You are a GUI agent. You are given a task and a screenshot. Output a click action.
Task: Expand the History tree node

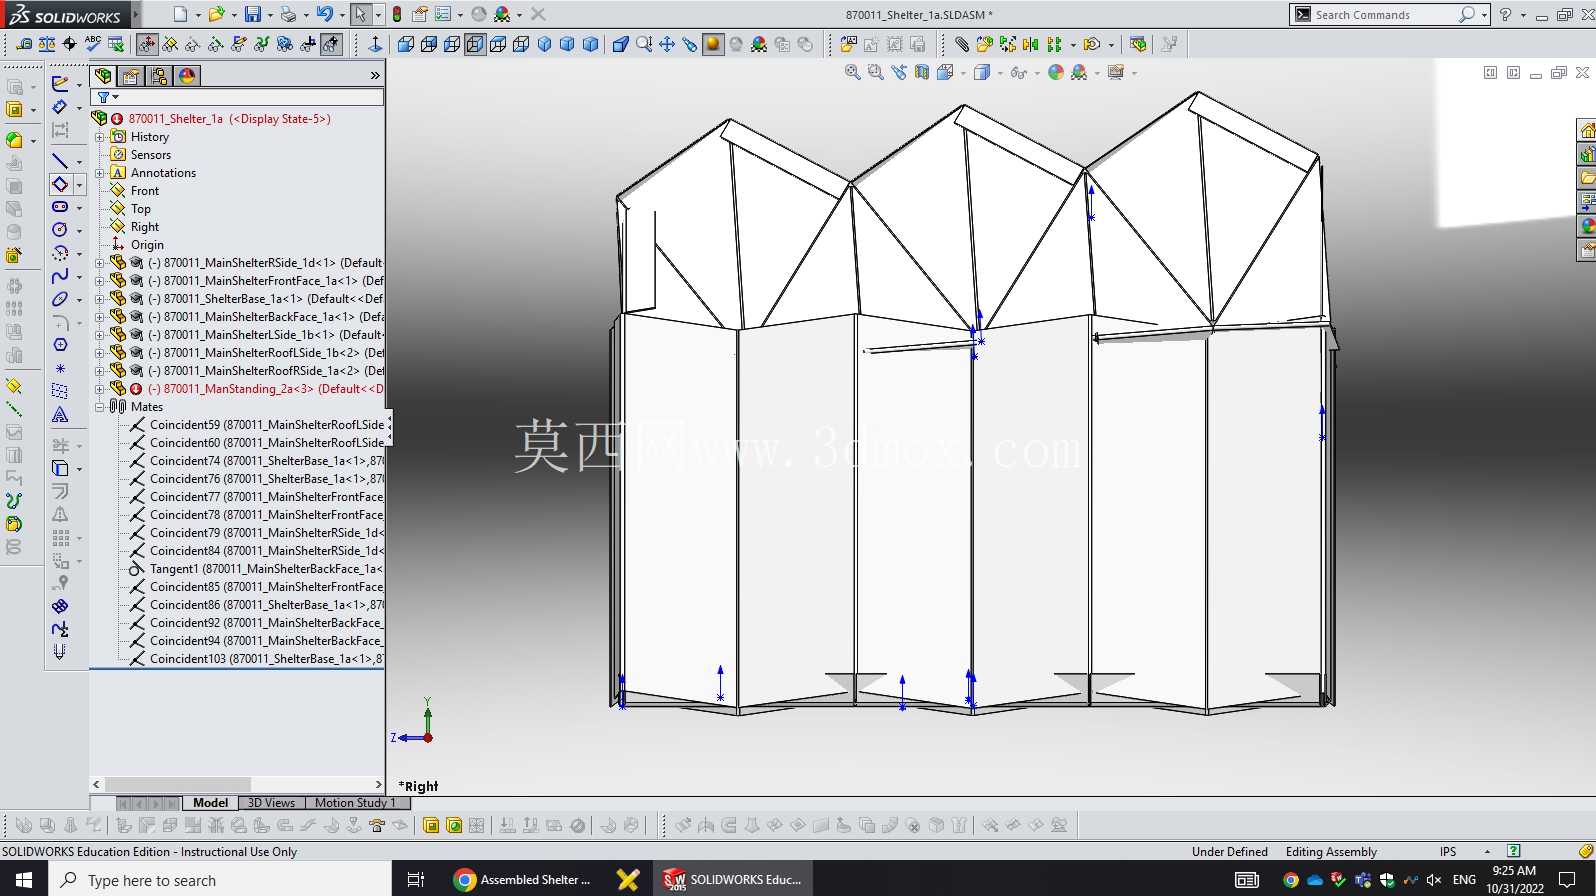(99, 137)
